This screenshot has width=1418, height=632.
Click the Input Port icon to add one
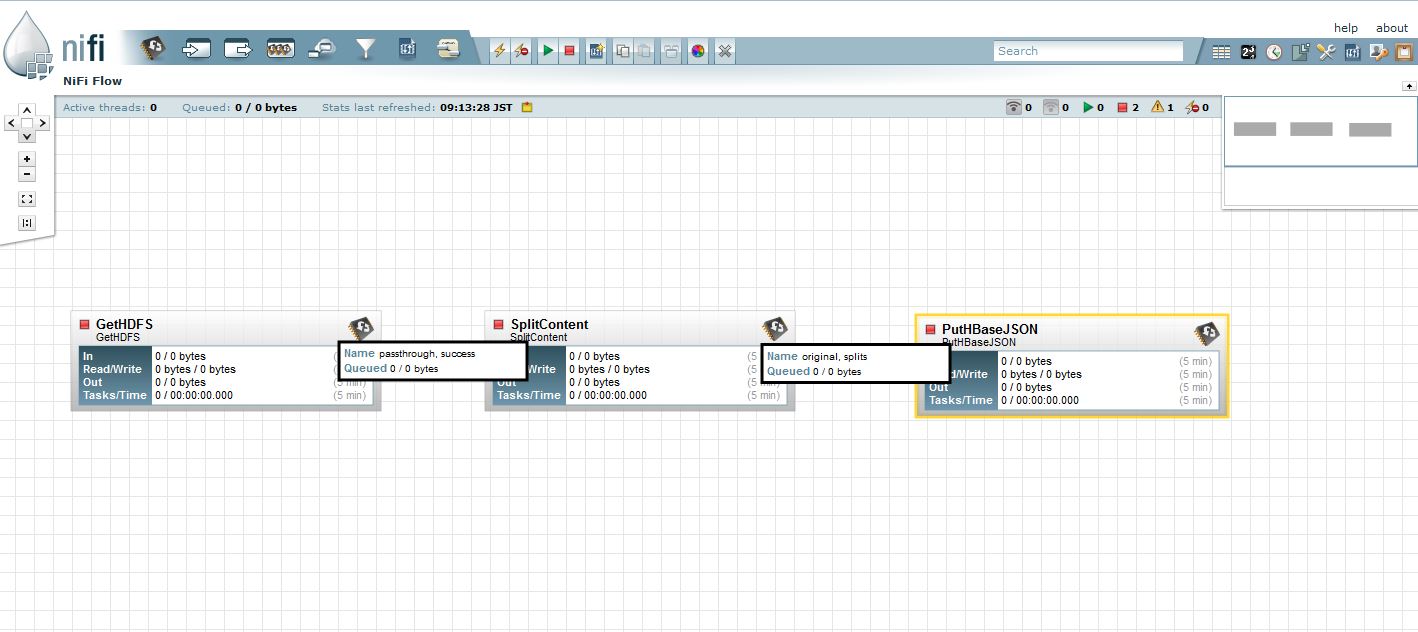(196, 48)
